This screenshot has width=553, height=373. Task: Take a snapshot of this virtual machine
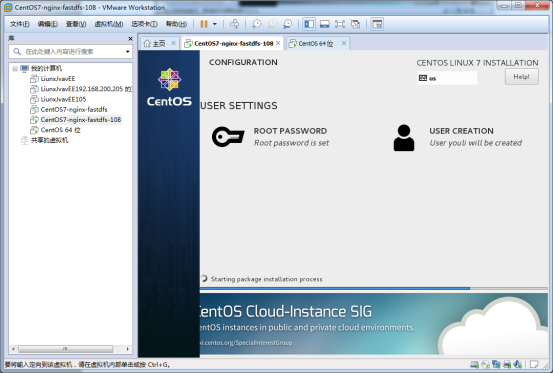[x=256, y=24]
